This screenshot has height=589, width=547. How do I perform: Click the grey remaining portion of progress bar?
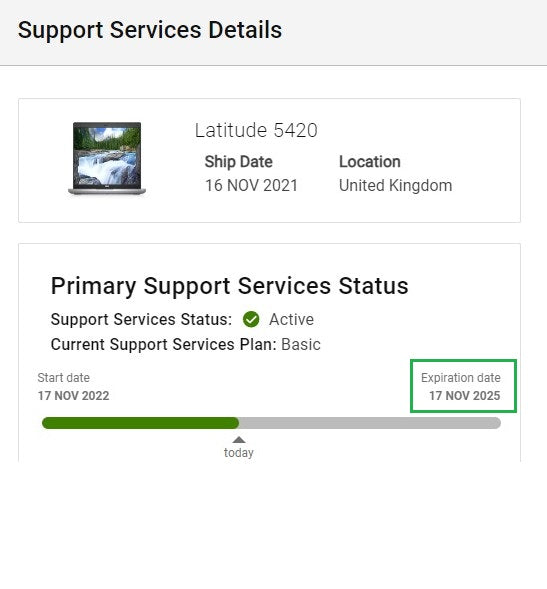370,423
